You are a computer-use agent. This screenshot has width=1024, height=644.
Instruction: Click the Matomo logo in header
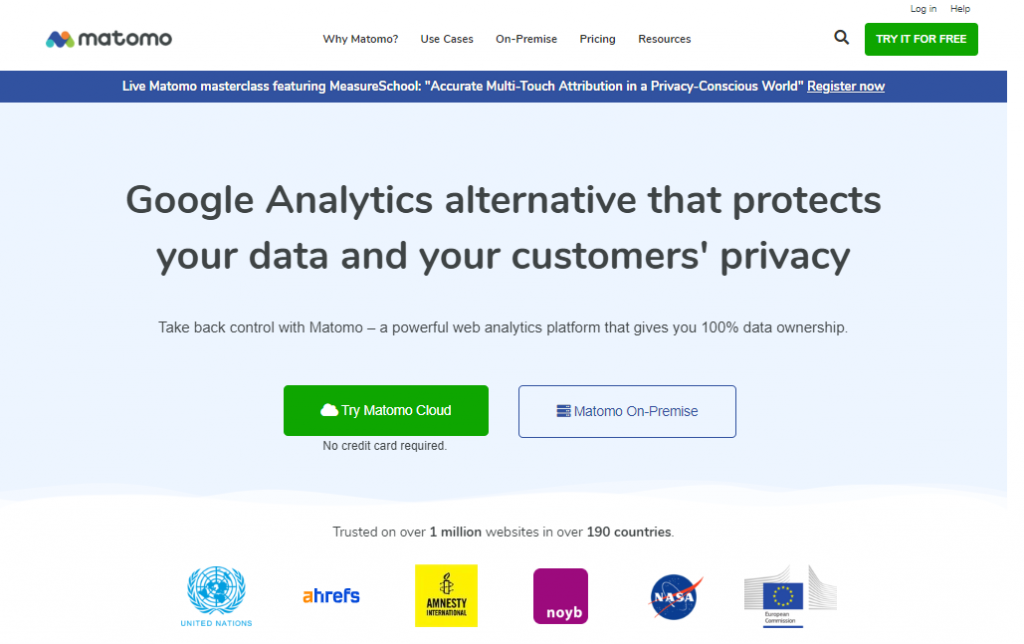[108, 39]
